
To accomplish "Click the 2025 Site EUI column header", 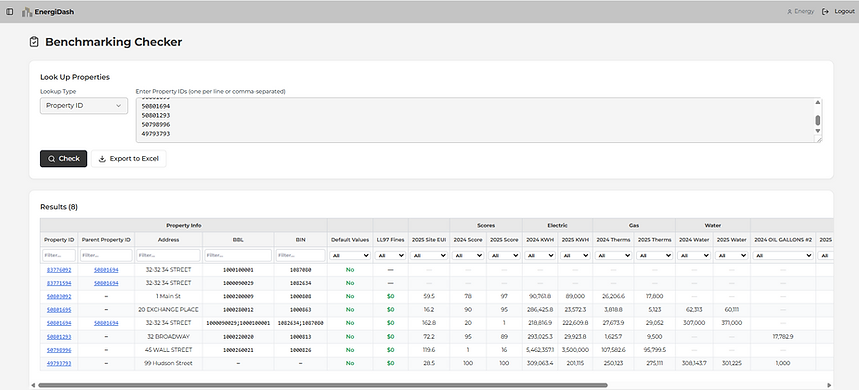I will tap(429, 240).
